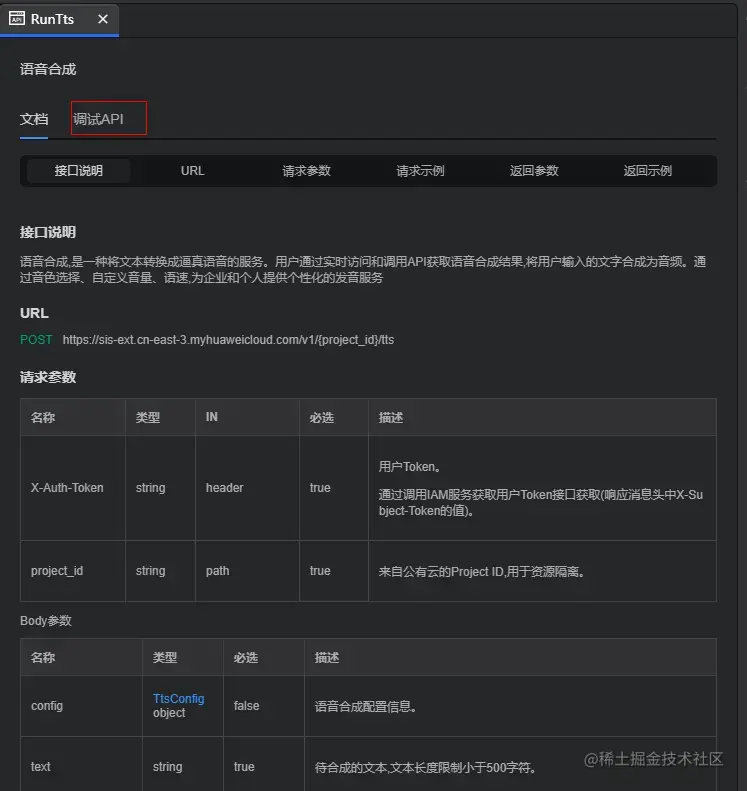747x791 pixels.
Task: Open the 调试API tab
Action: tap(98, 119)
